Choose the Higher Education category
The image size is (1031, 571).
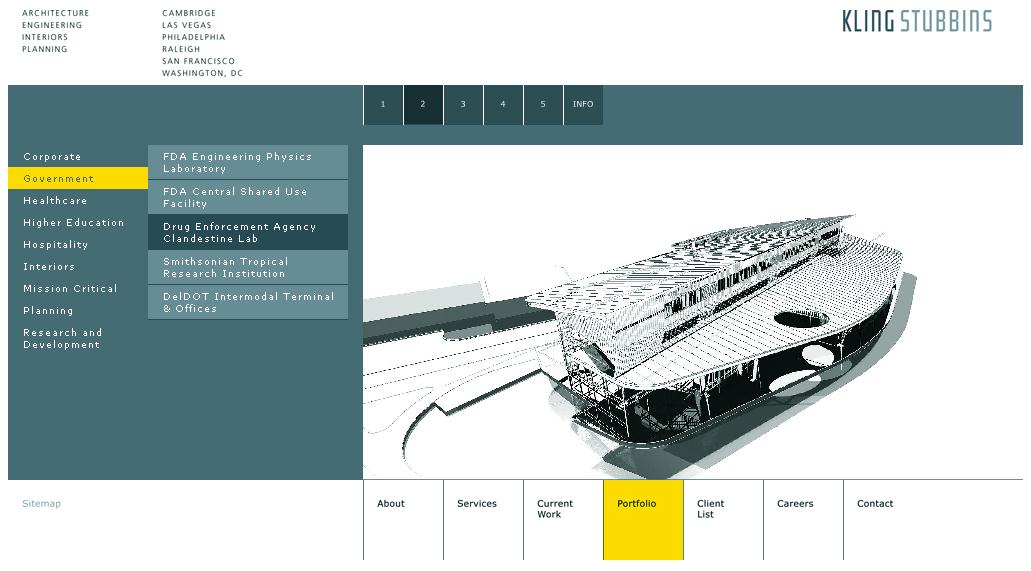[74, 223]
